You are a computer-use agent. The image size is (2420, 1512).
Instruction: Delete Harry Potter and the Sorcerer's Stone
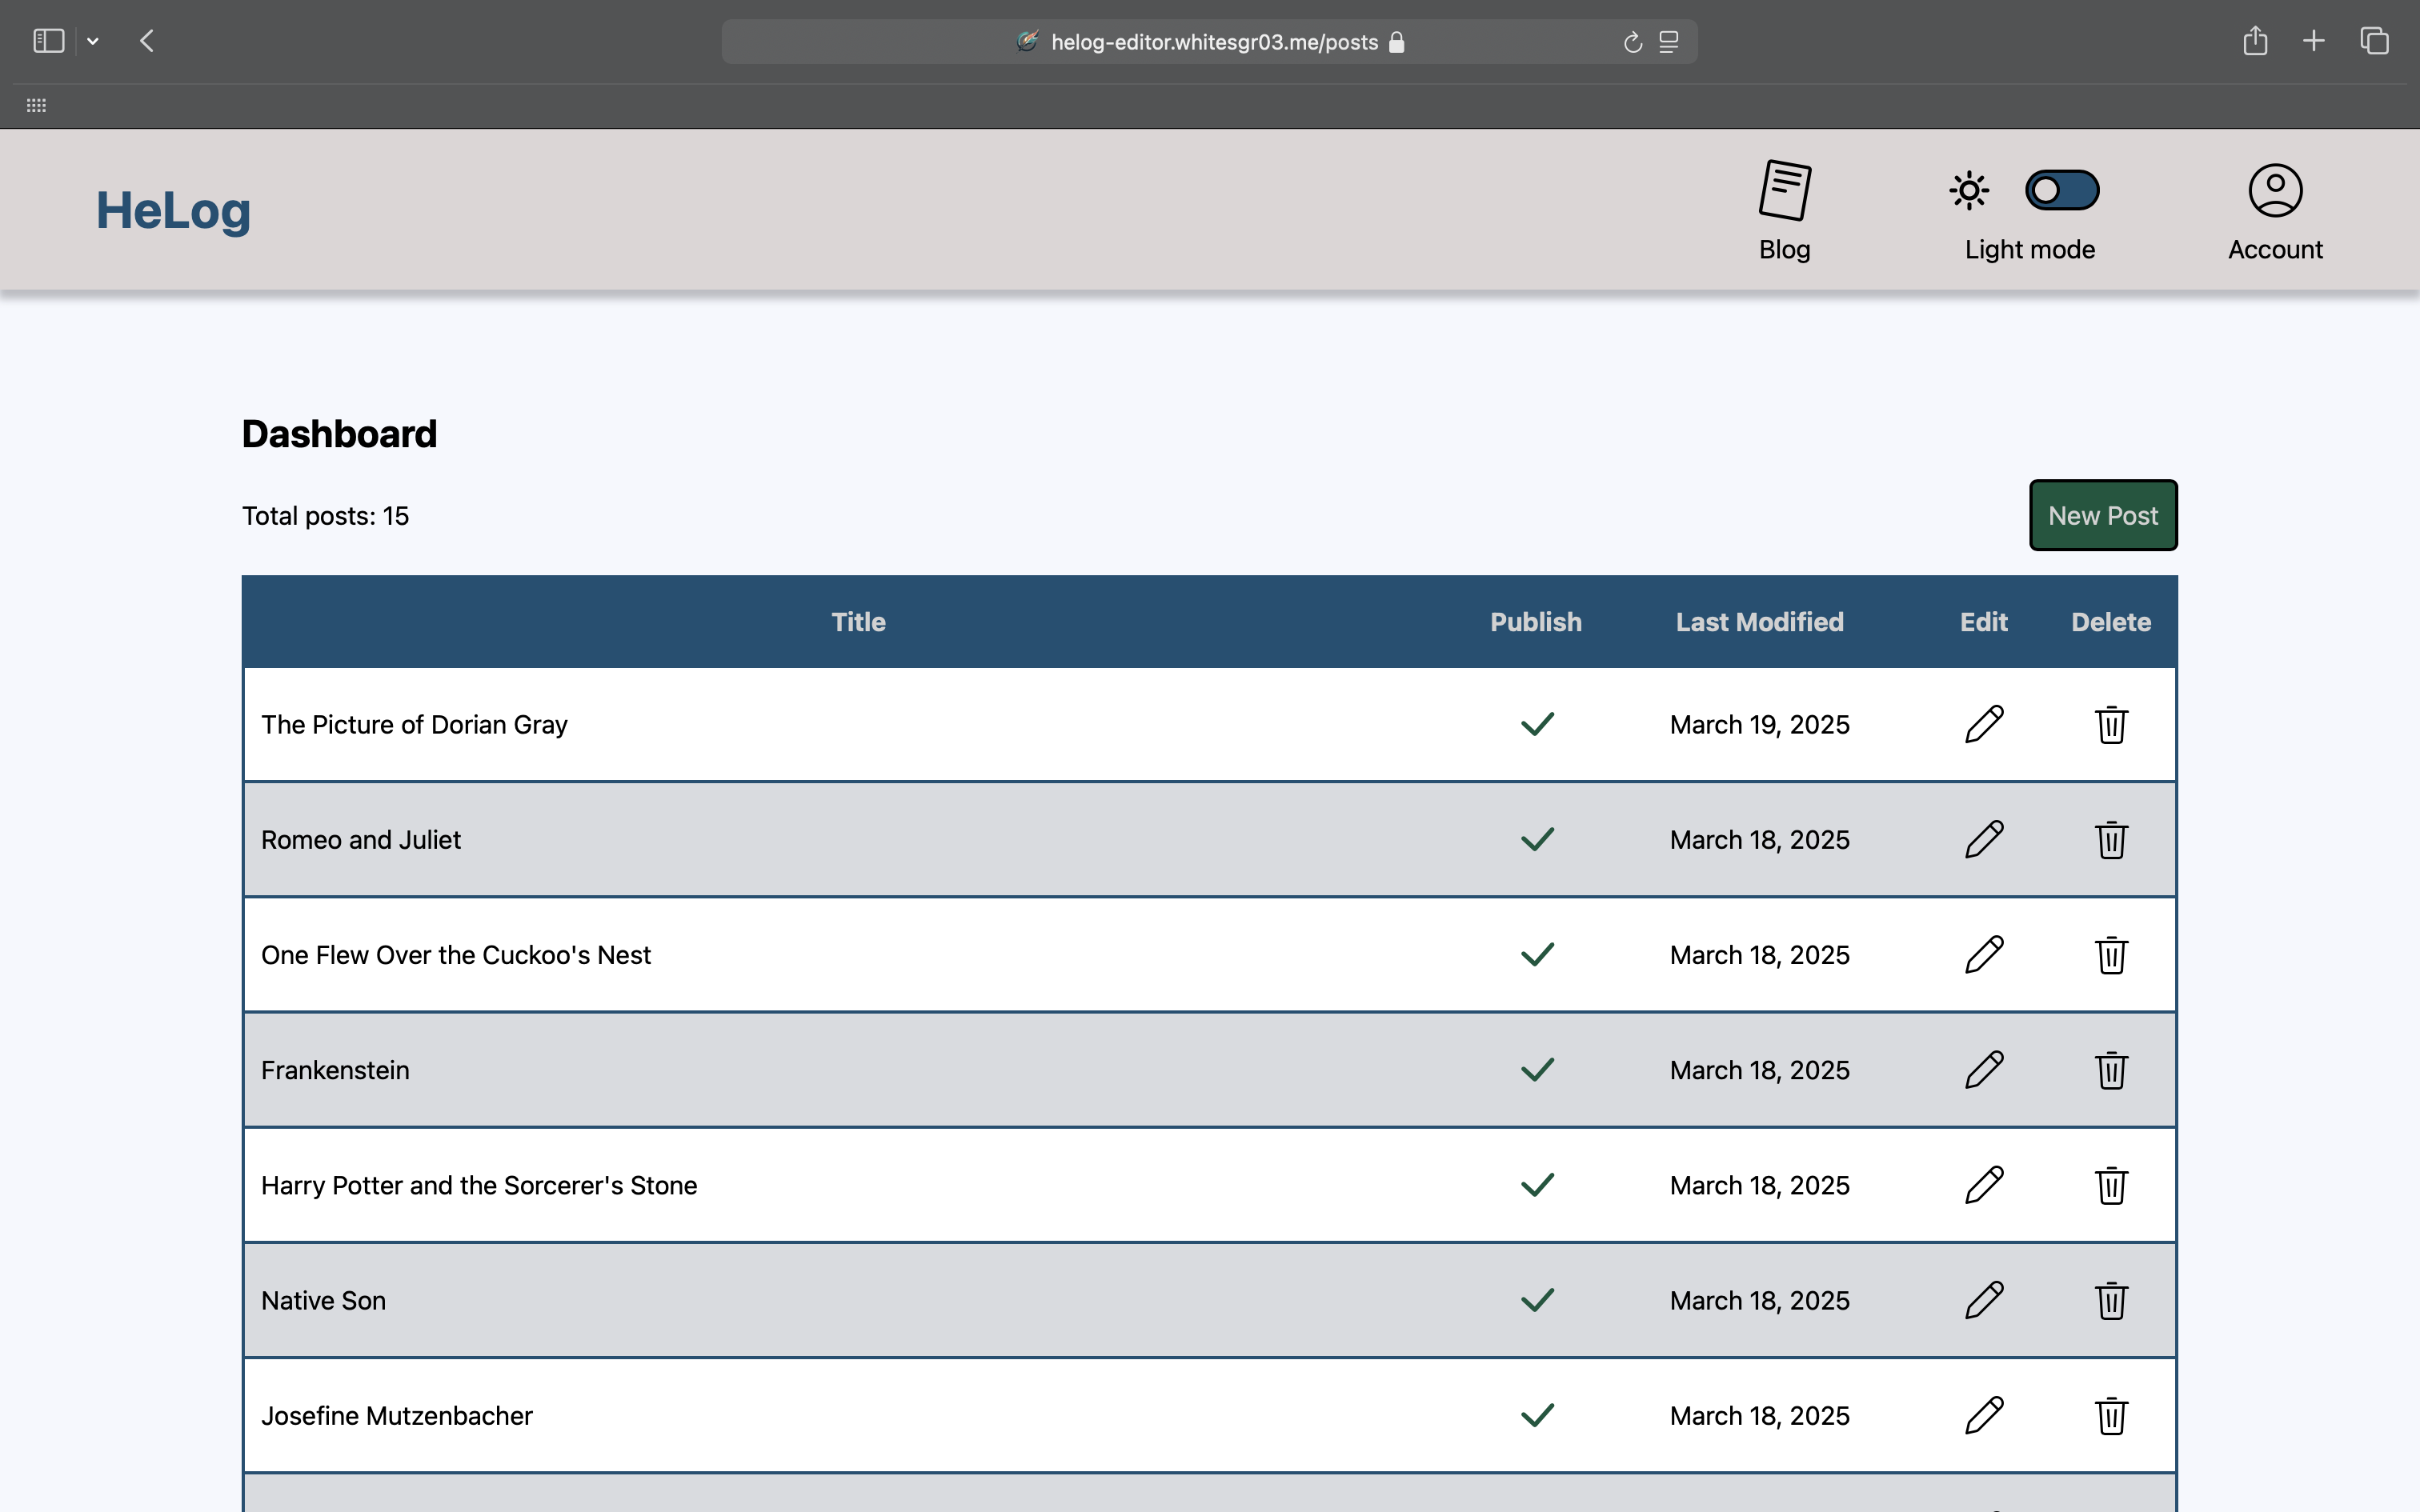[2111, 1185]
